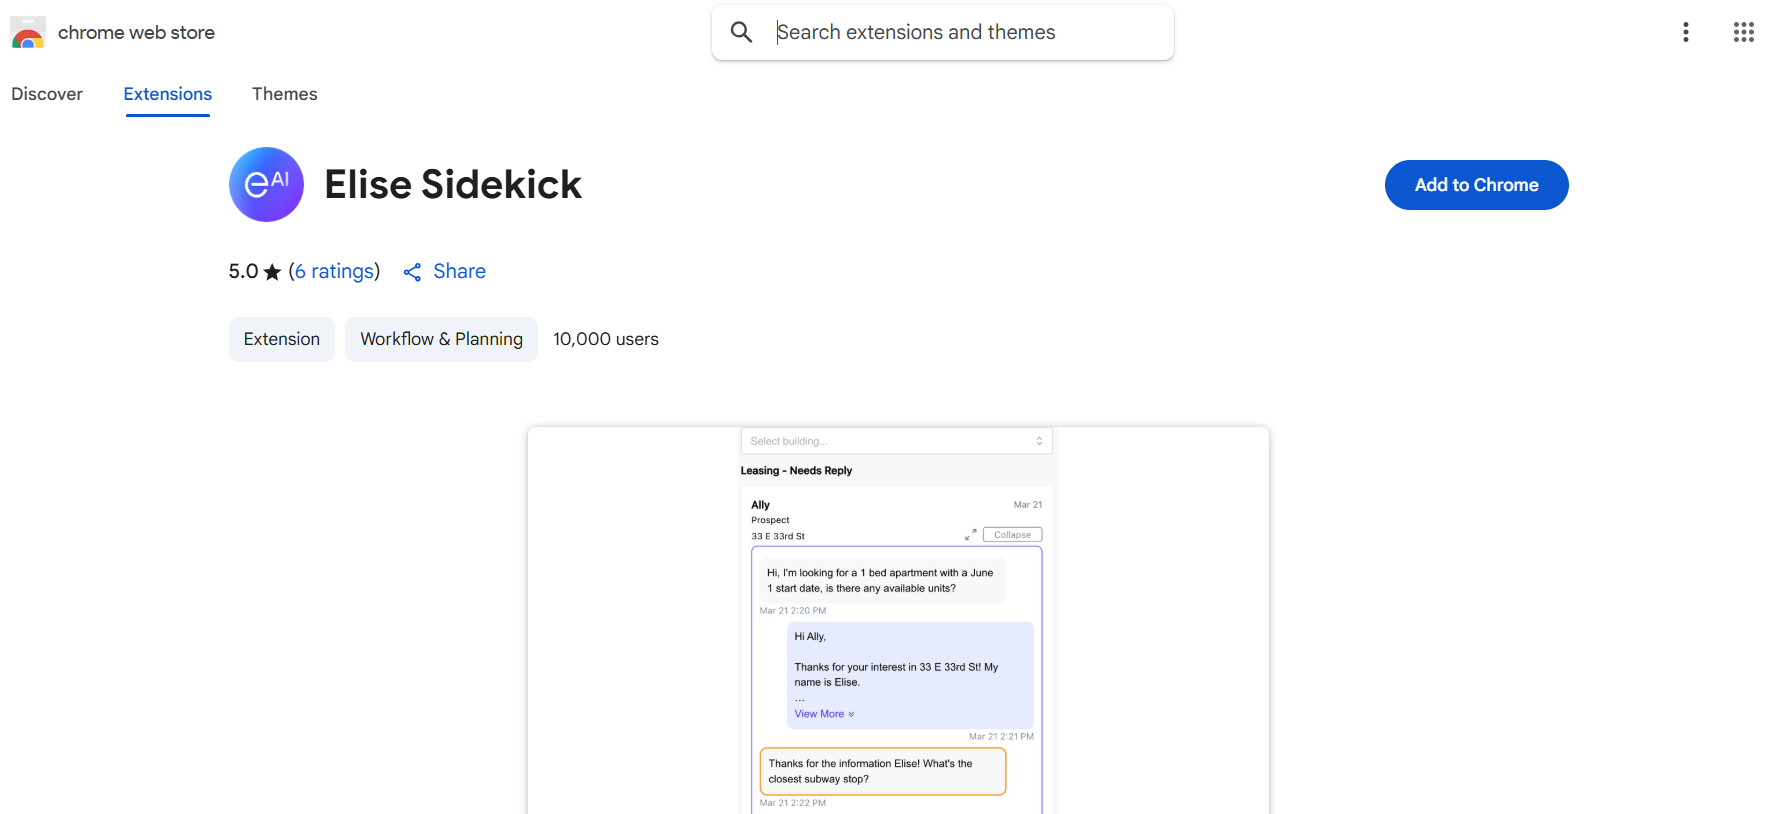This screenshot has width=1769, height=814.
Task: Click the Ally prospect name
Action: tap(761, 505)
